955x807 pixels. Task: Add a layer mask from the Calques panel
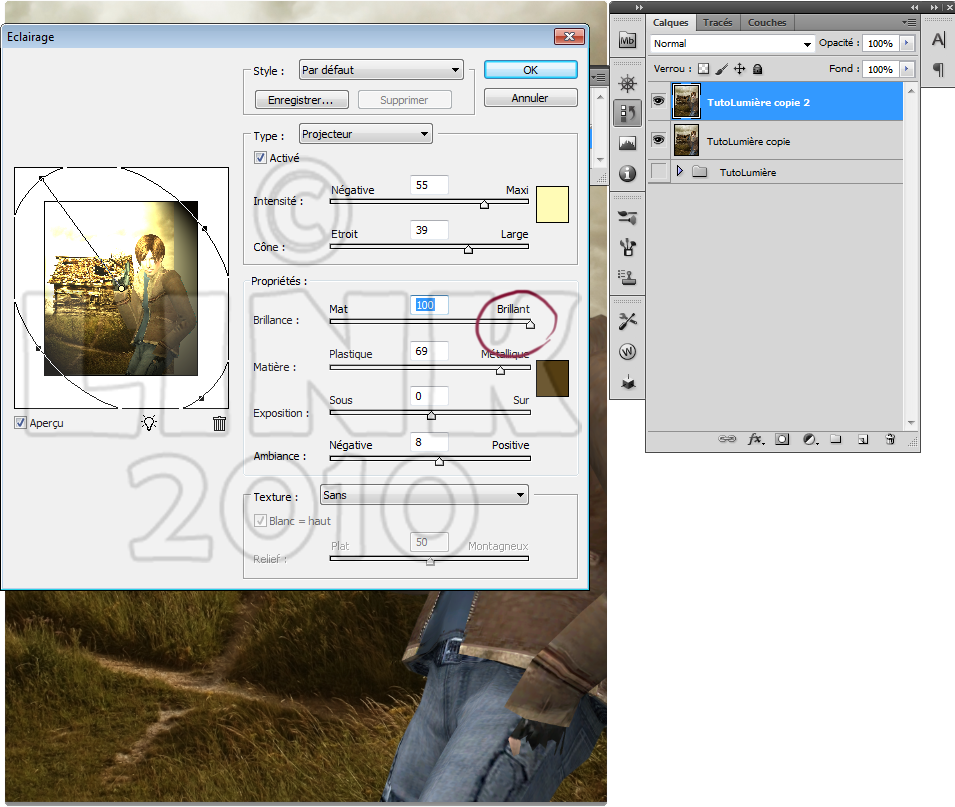click(782, 439)
